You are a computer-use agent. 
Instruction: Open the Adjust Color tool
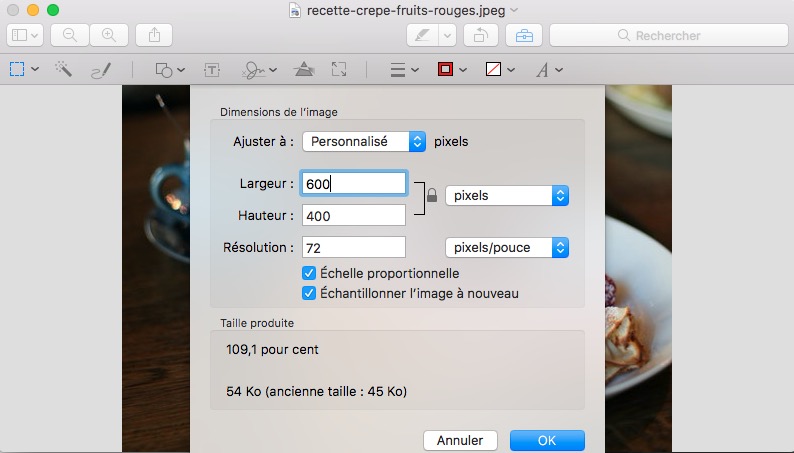pyautogui.click(x=304, y=69)
